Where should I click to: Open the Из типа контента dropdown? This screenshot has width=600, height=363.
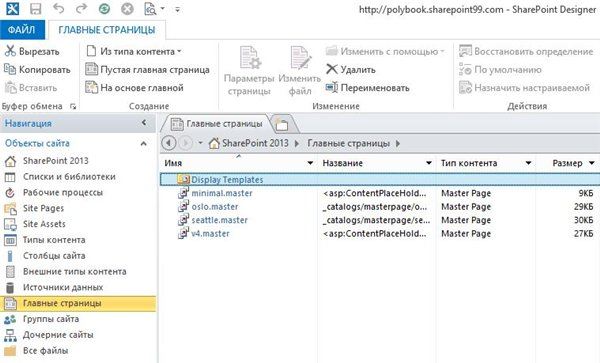pyautogui.click(x=134, y=51)
